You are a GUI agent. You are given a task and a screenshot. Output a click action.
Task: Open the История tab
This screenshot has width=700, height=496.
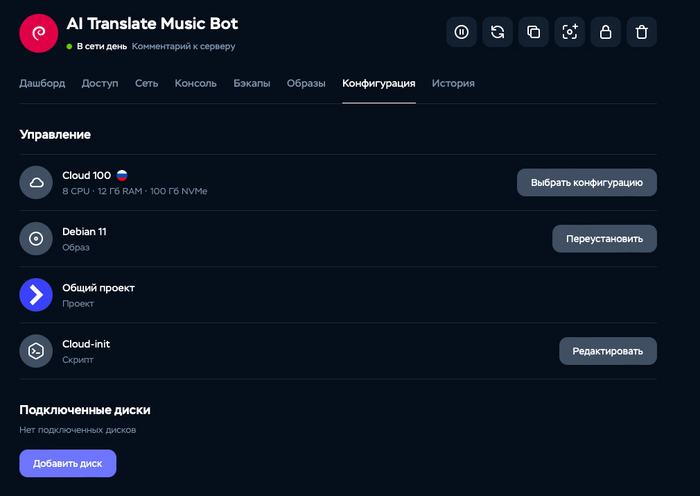click(x=453, y=84)
